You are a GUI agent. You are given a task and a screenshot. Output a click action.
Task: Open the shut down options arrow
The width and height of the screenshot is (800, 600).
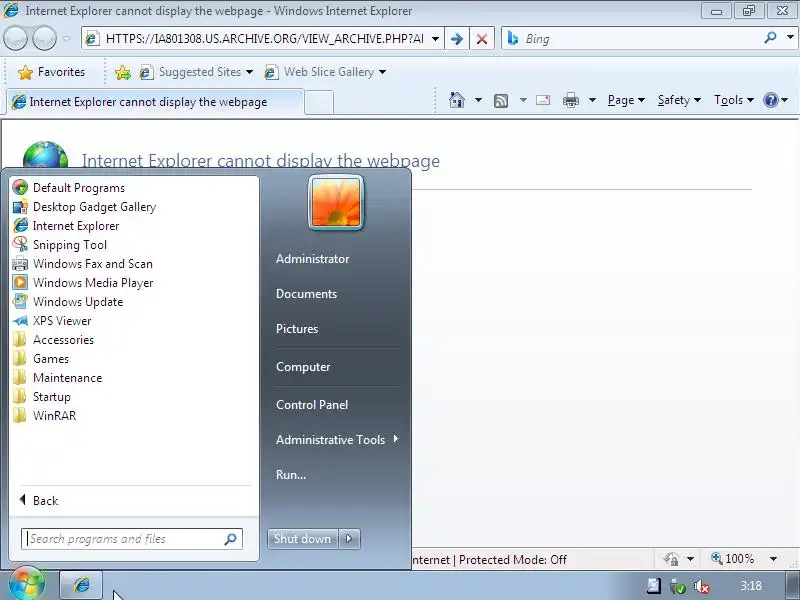point(349,539)
